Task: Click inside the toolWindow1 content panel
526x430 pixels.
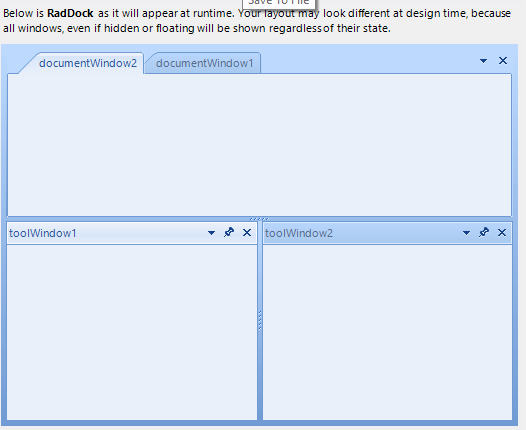Action: pyautogui.click(x=132, y=332)
